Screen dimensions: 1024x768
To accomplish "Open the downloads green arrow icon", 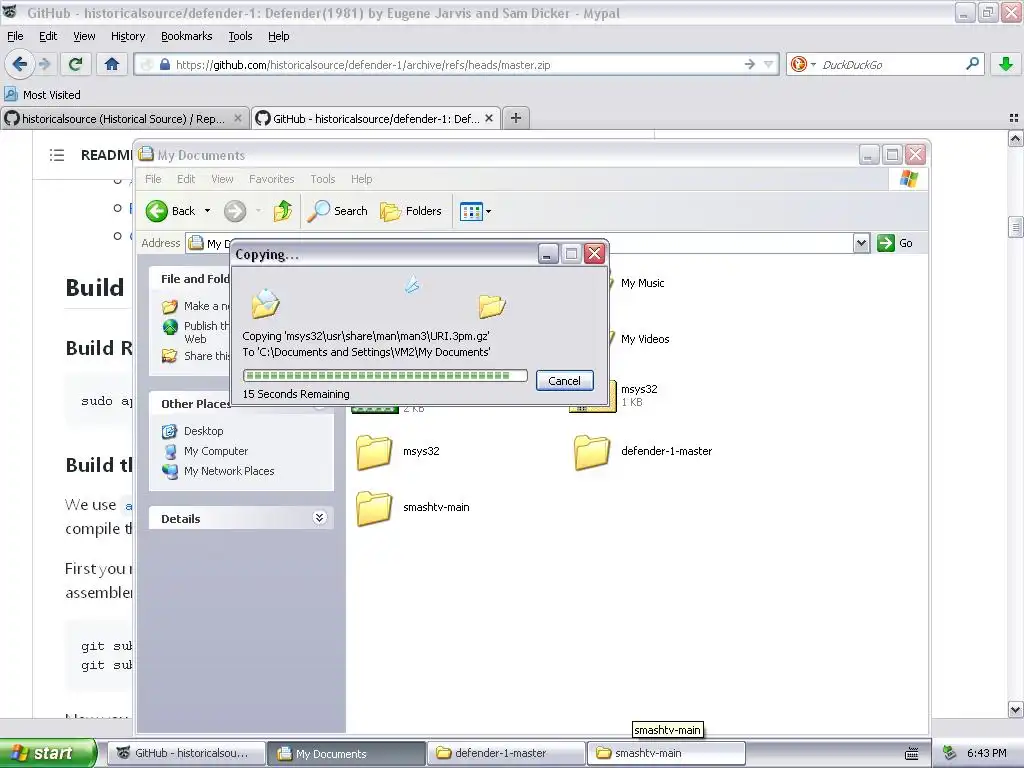I will (1006, 64).
